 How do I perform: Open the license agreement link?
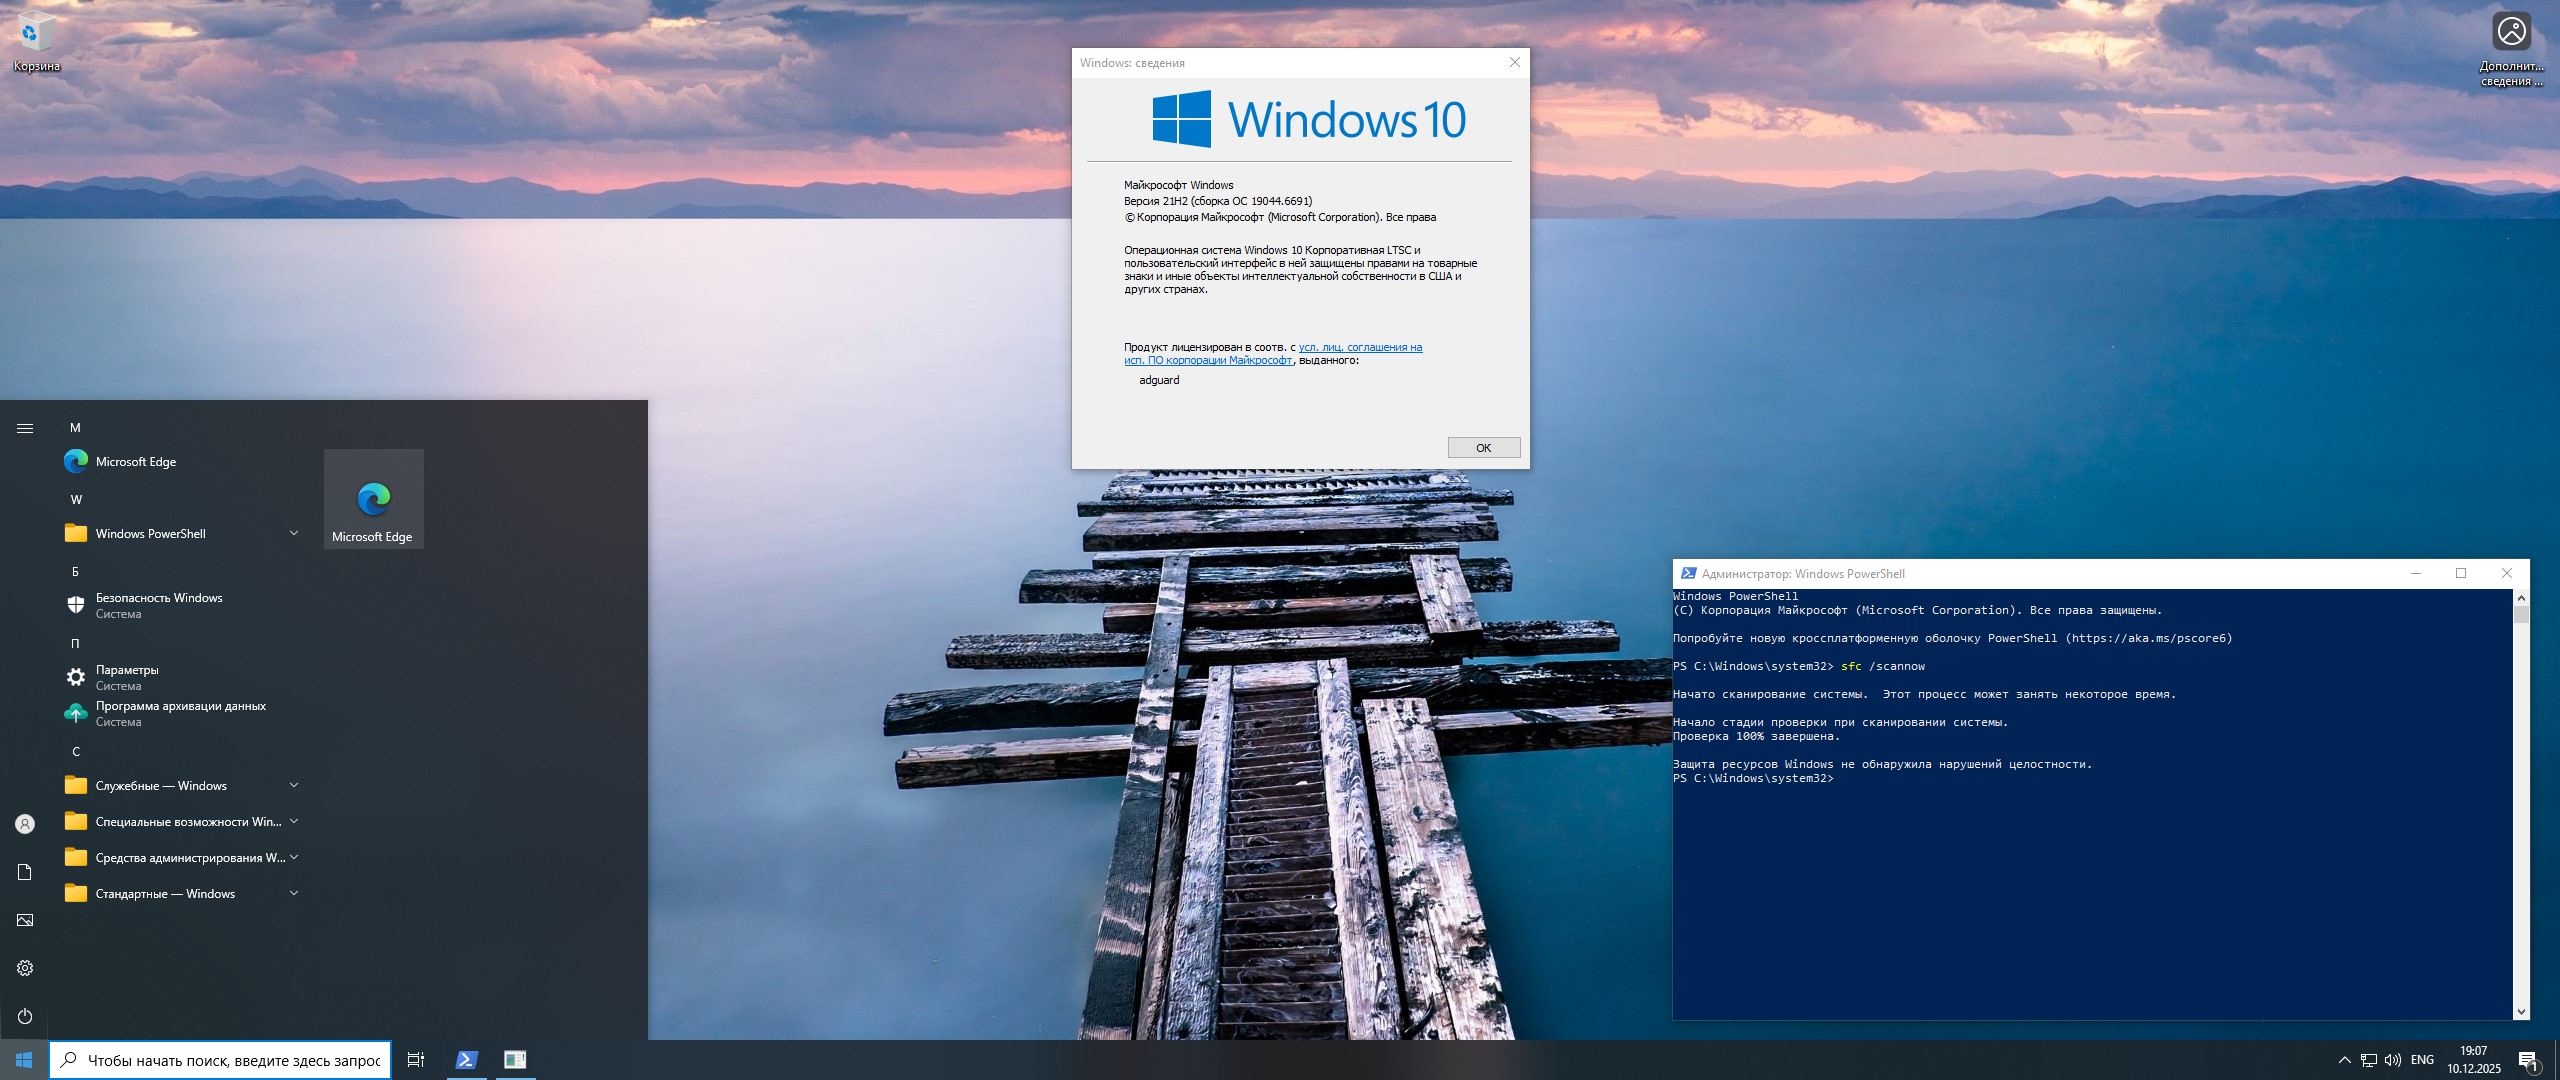coord(1359,348)
